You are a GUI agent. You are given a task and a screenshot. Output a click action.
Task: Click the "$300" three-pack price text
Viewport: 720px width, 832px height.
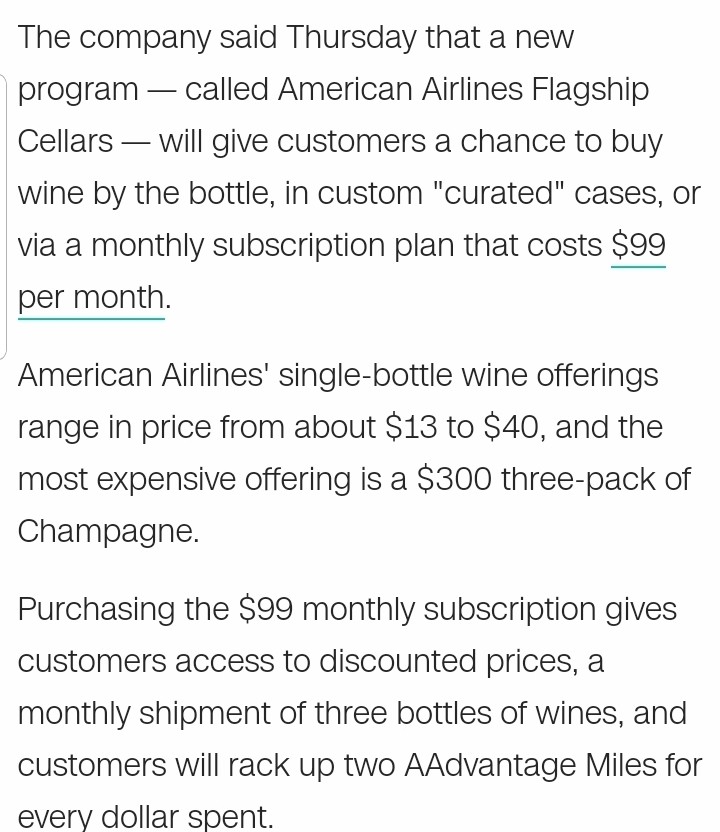(453, 479)
